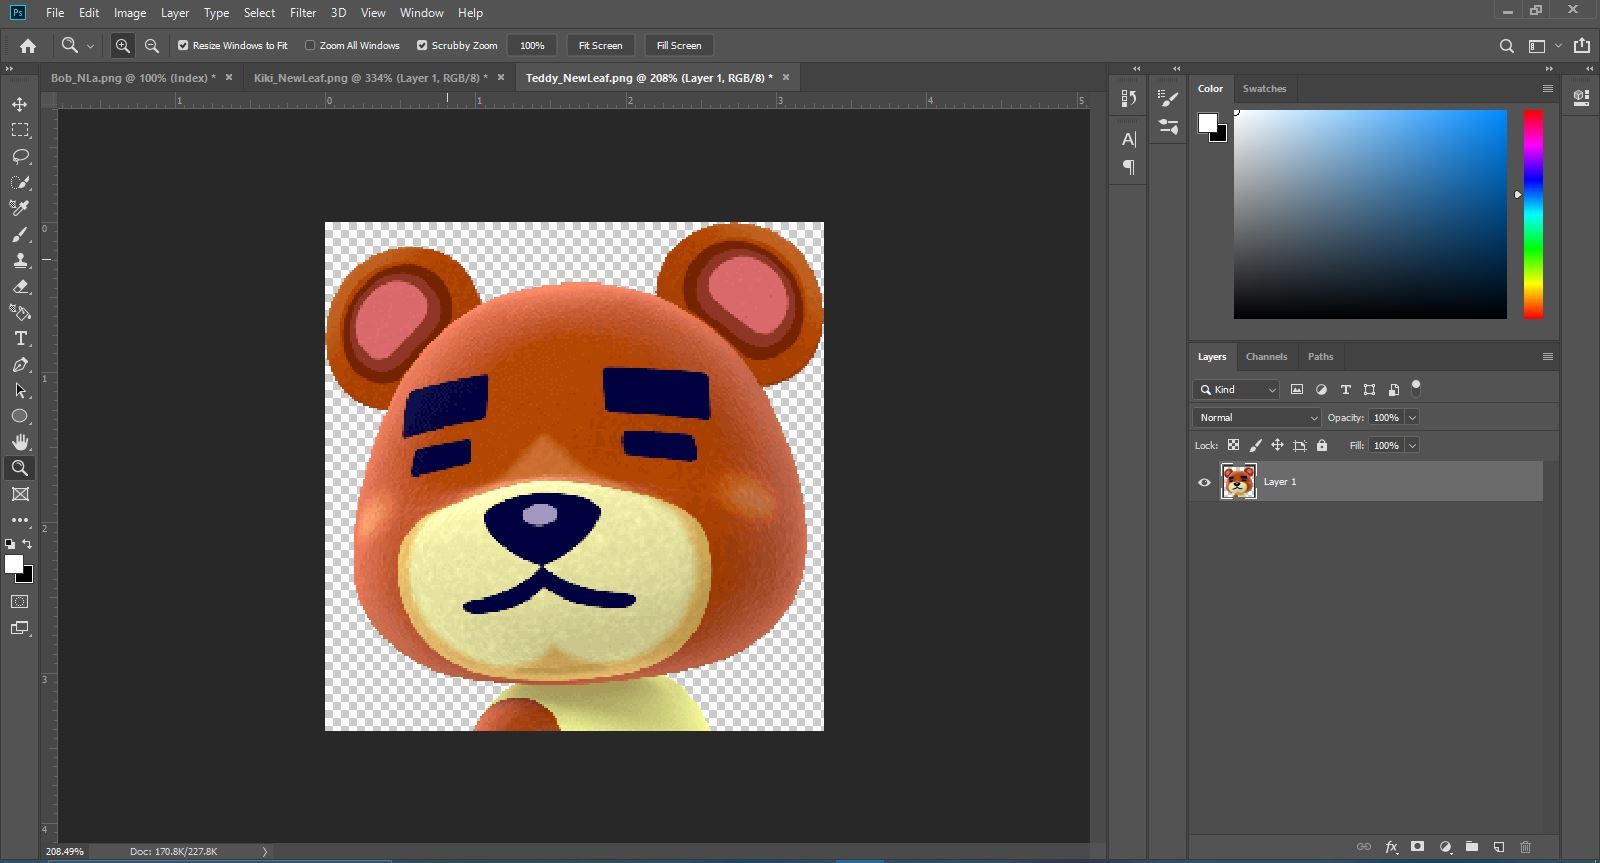1600x863 pixels.
Task: Select the Horizontal Type tool
Action: click(20, 338)
